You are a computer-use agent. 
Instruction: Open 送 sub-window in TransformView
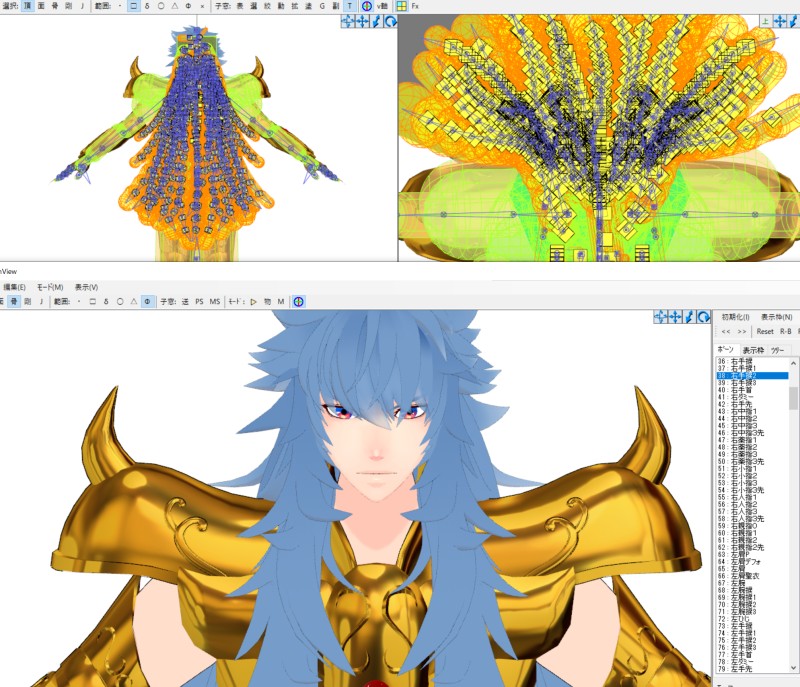185,301
